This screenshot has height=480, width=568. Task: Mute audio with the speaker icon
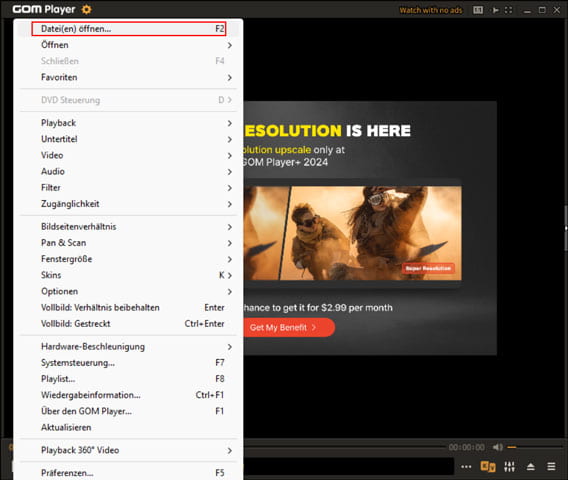point(498,447)
